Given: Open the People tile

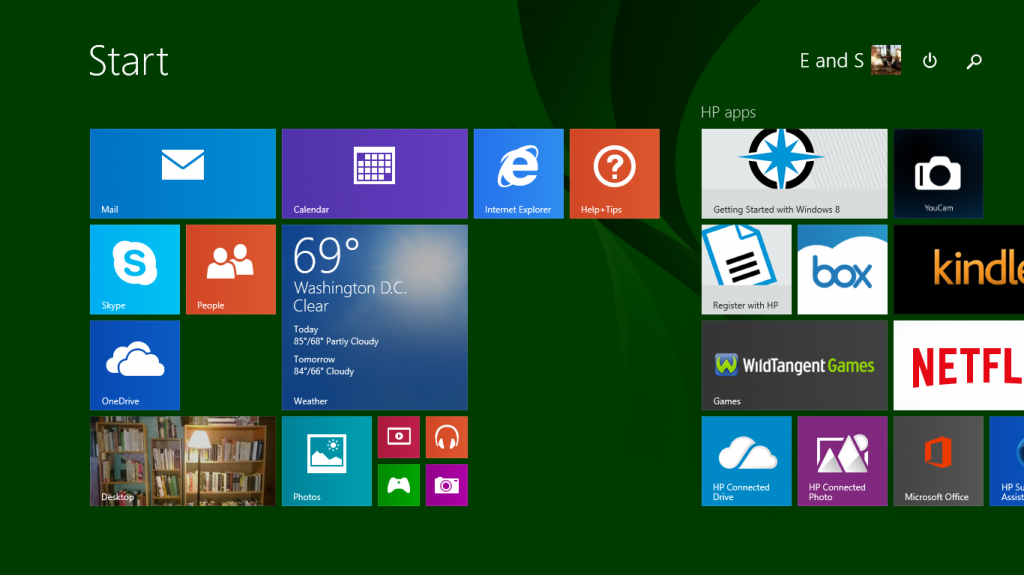Looking at the screenshot, I should pos(230,269).
